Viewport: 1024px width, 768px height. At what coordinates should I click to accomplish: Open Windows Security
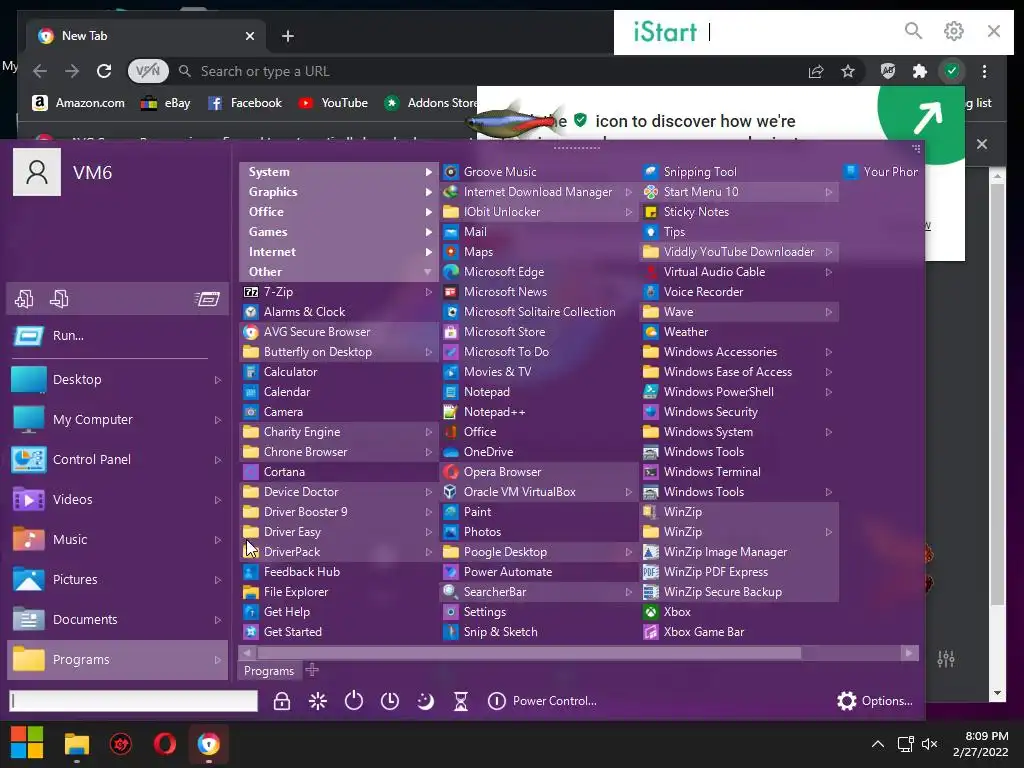point(739,412)
